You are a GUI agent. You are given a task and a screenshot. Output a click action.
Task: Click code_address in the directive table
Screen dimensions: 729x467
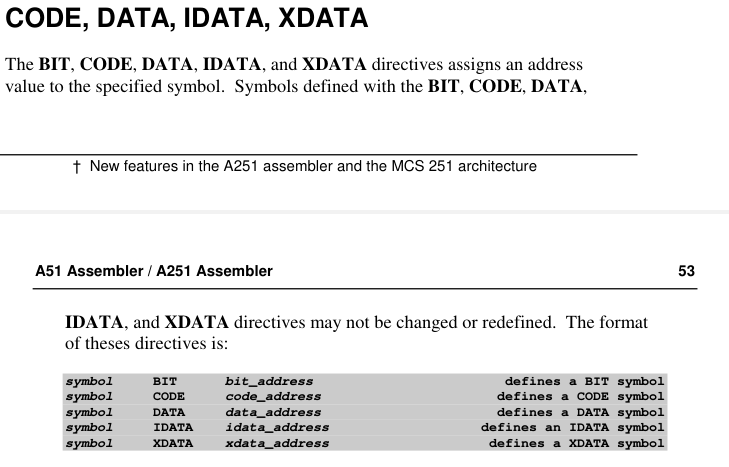pyautogui.click(x=273, y=397)
